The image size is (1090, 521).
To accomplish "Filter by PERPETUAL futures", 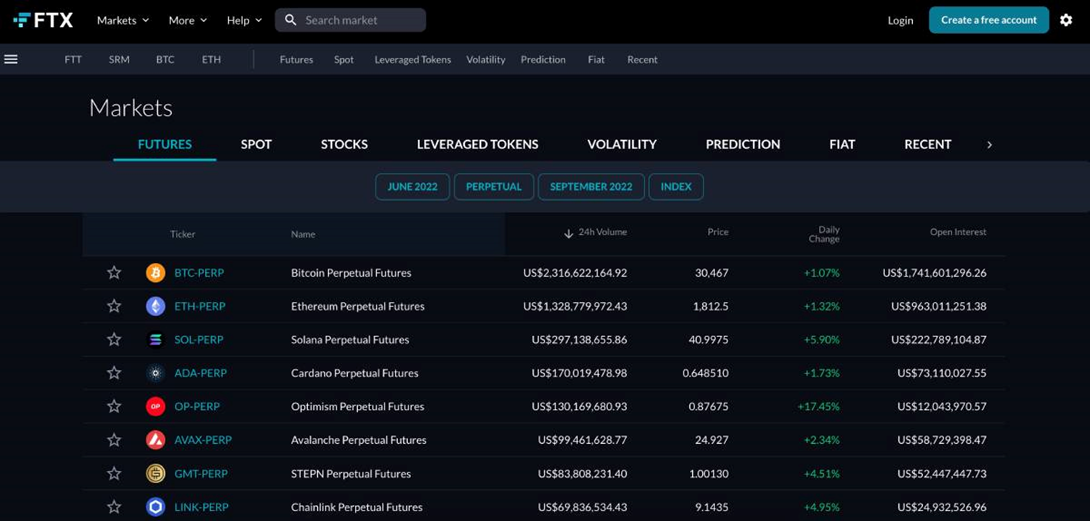I will (x=494, y=187).
